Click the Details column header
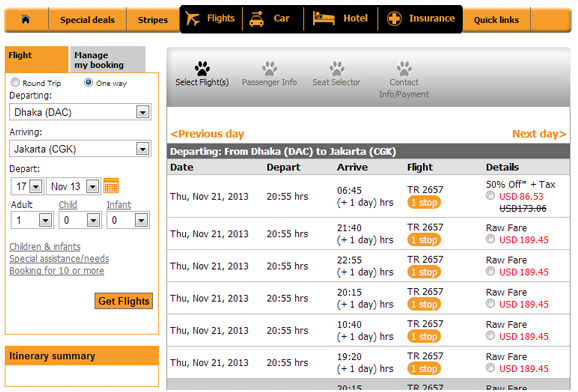This screenshot has height=392, width=578. (502, 167)
